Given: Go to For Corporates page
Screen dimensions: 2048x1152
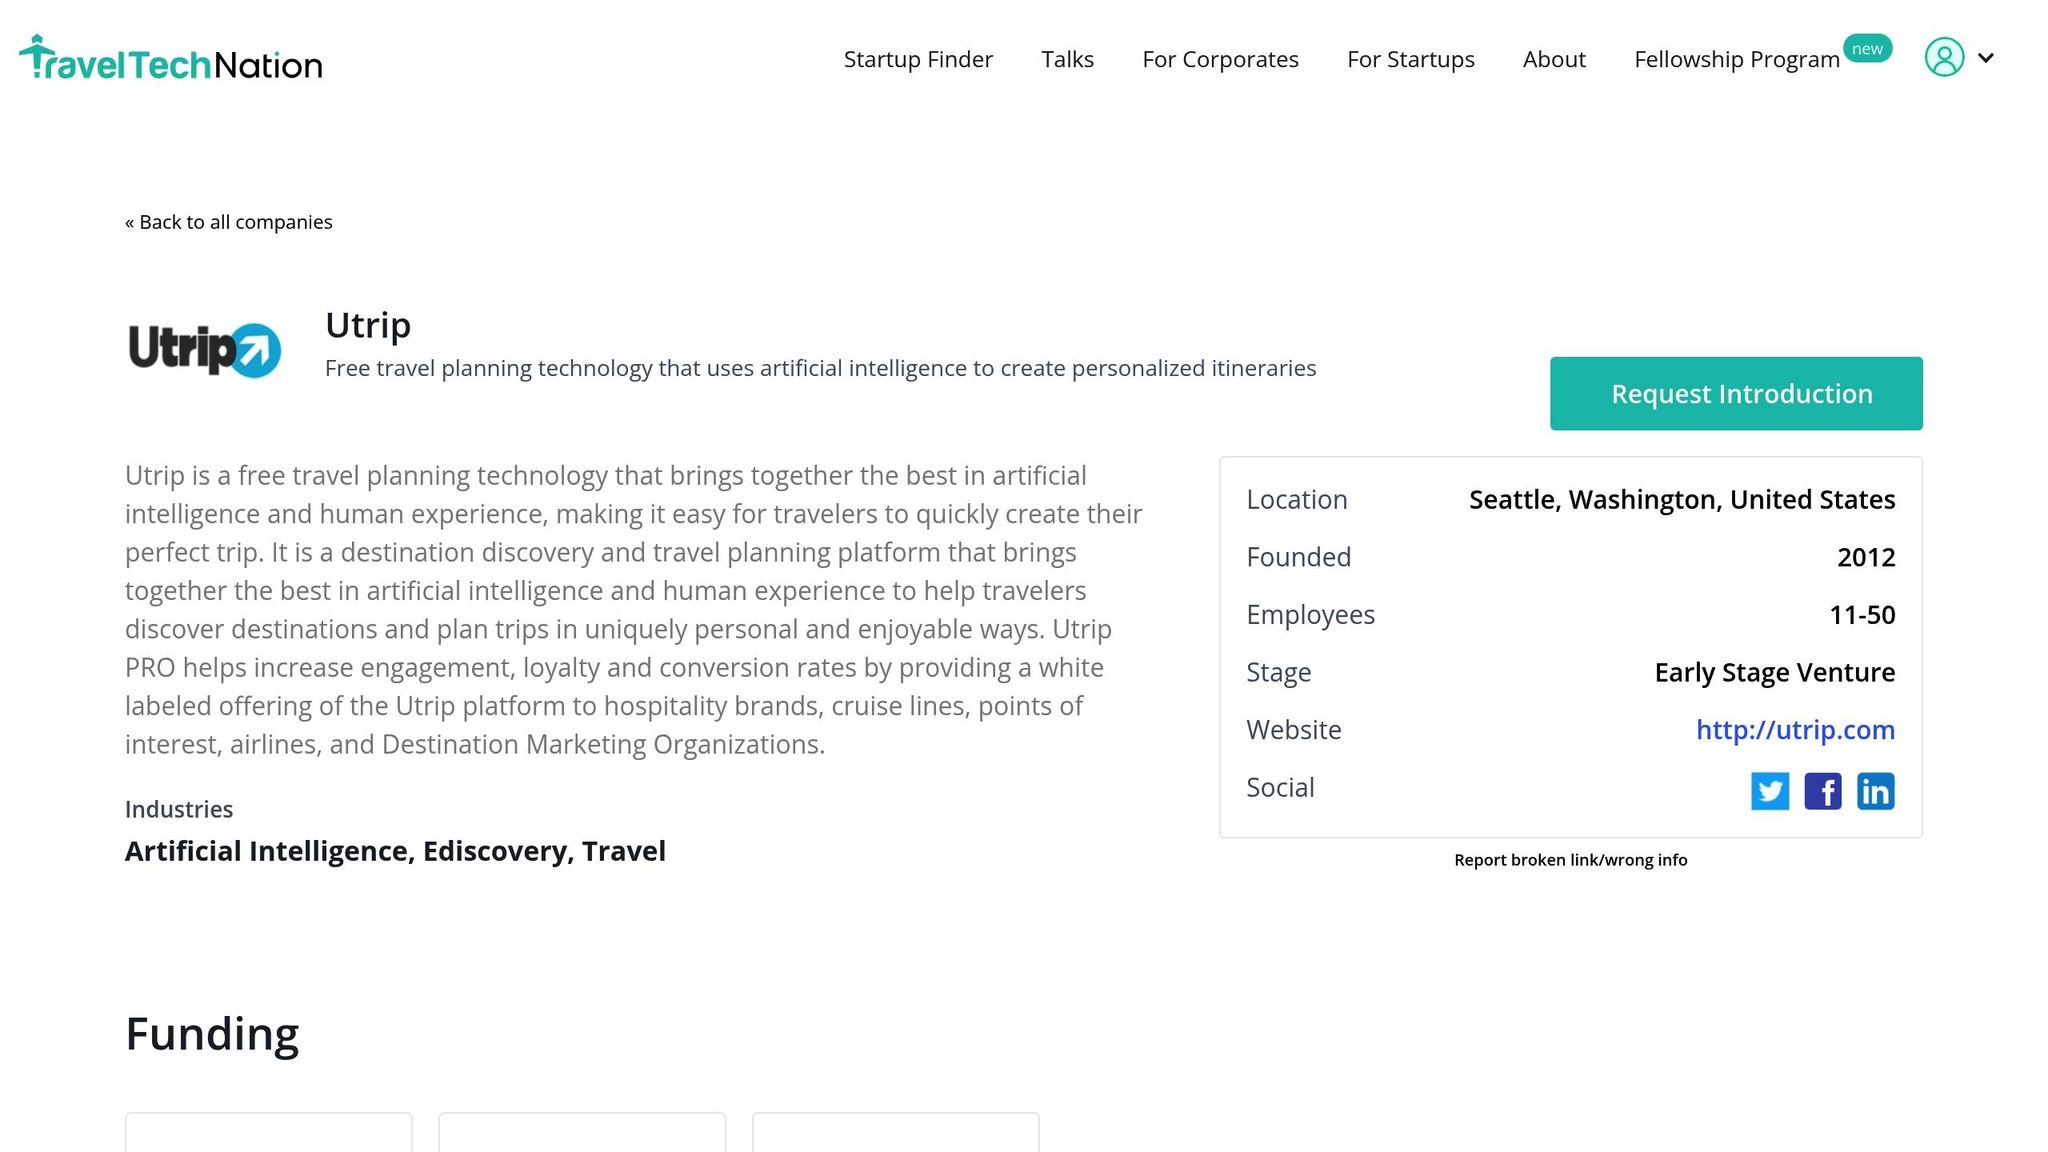Looking at the screenshot, I should (1220, 59).
